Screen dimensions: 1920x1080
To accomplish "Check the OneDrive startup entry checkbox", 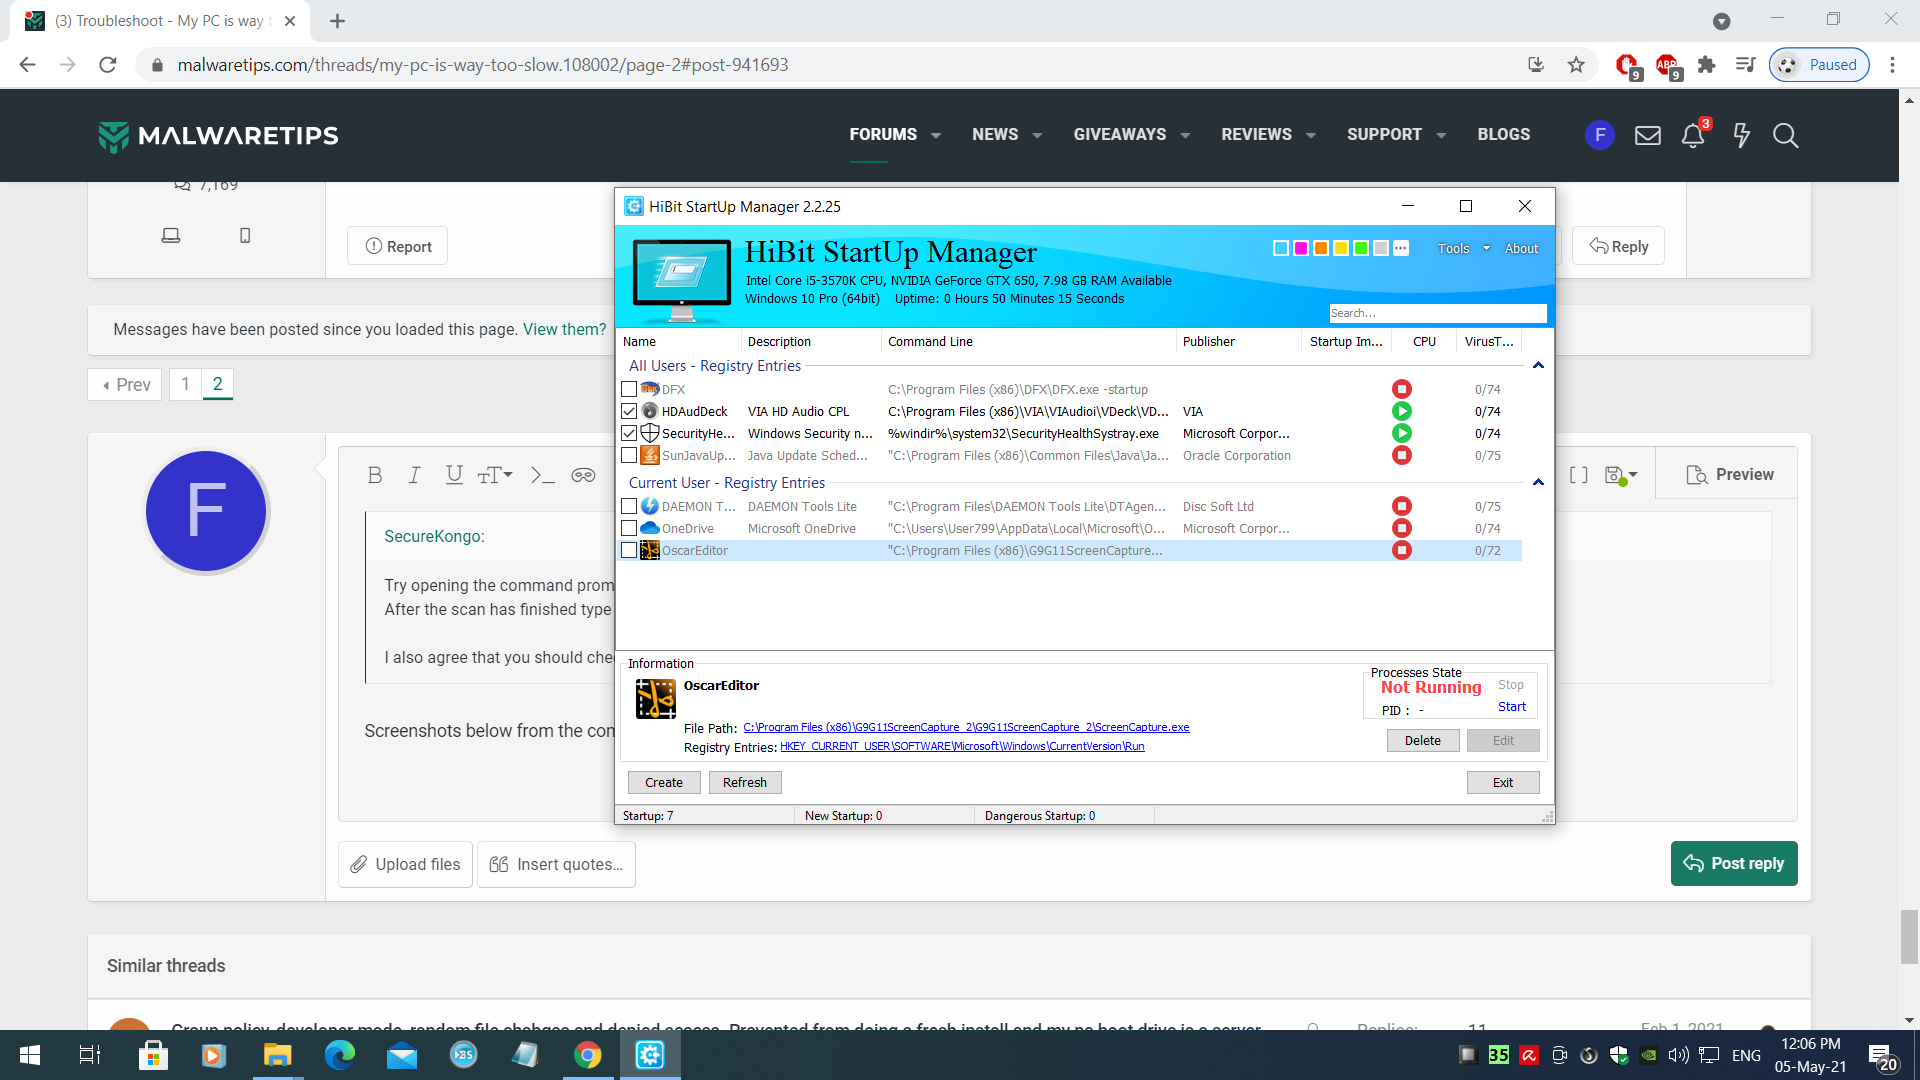I will 629,528.
